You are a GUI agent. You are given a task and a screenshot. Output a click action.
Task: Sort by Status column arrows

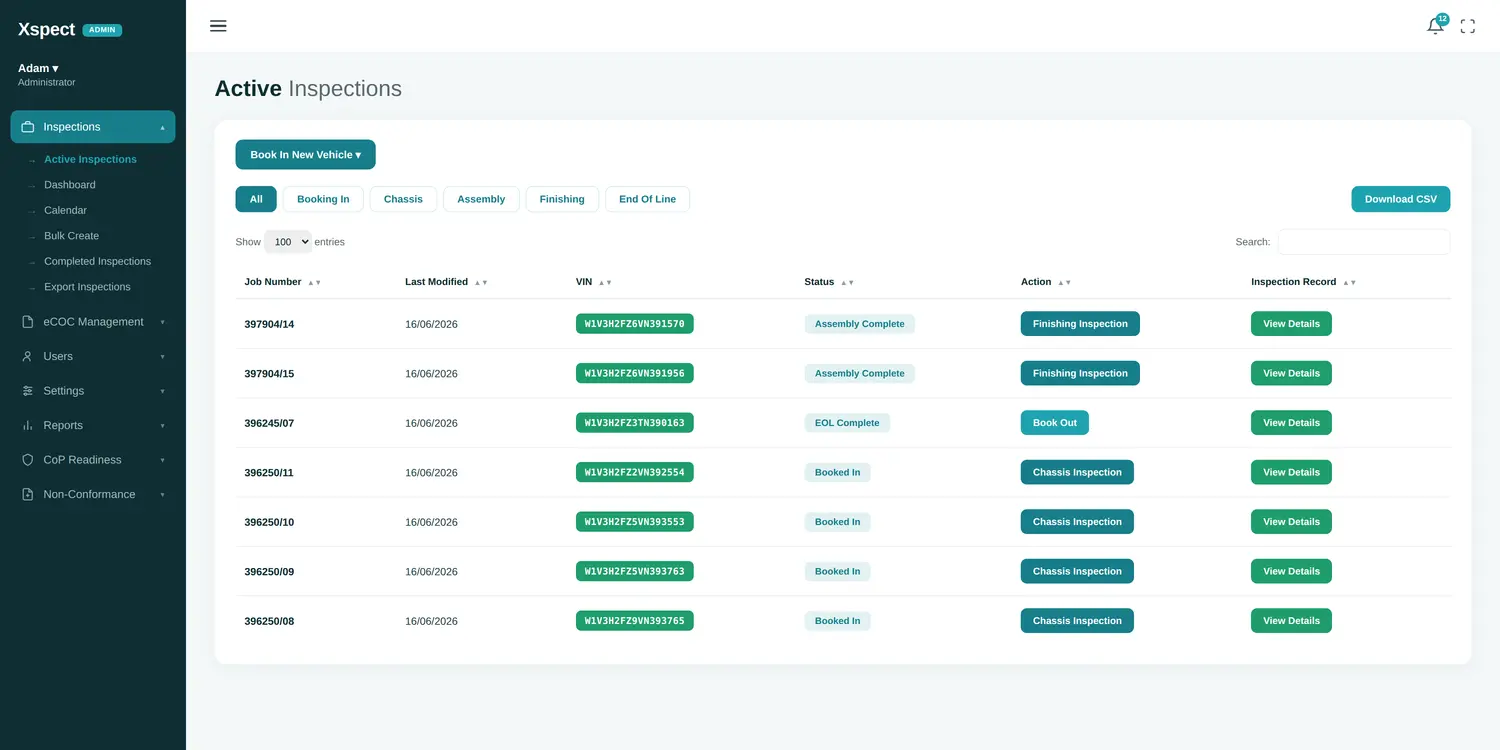[x=847, y=283]
